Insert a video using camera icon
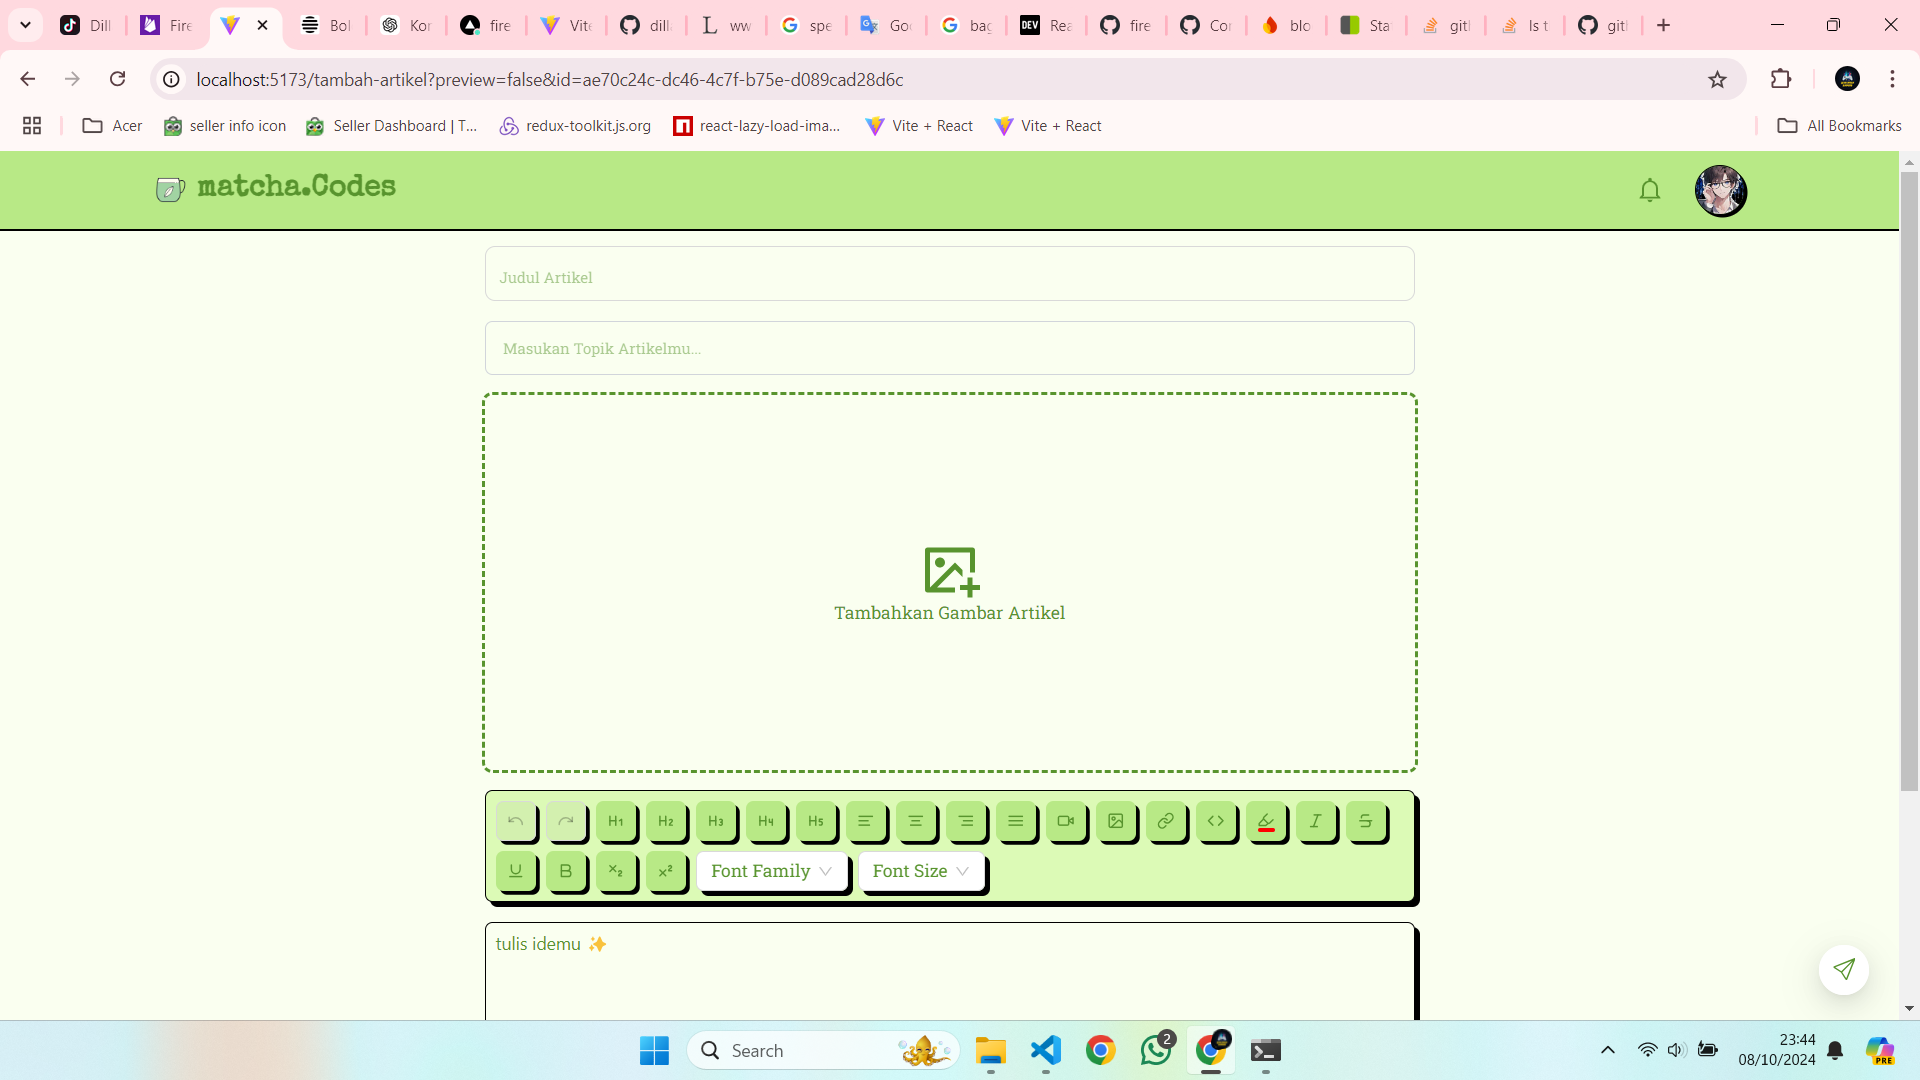1920x1080 pixels. pos(1066,821)
